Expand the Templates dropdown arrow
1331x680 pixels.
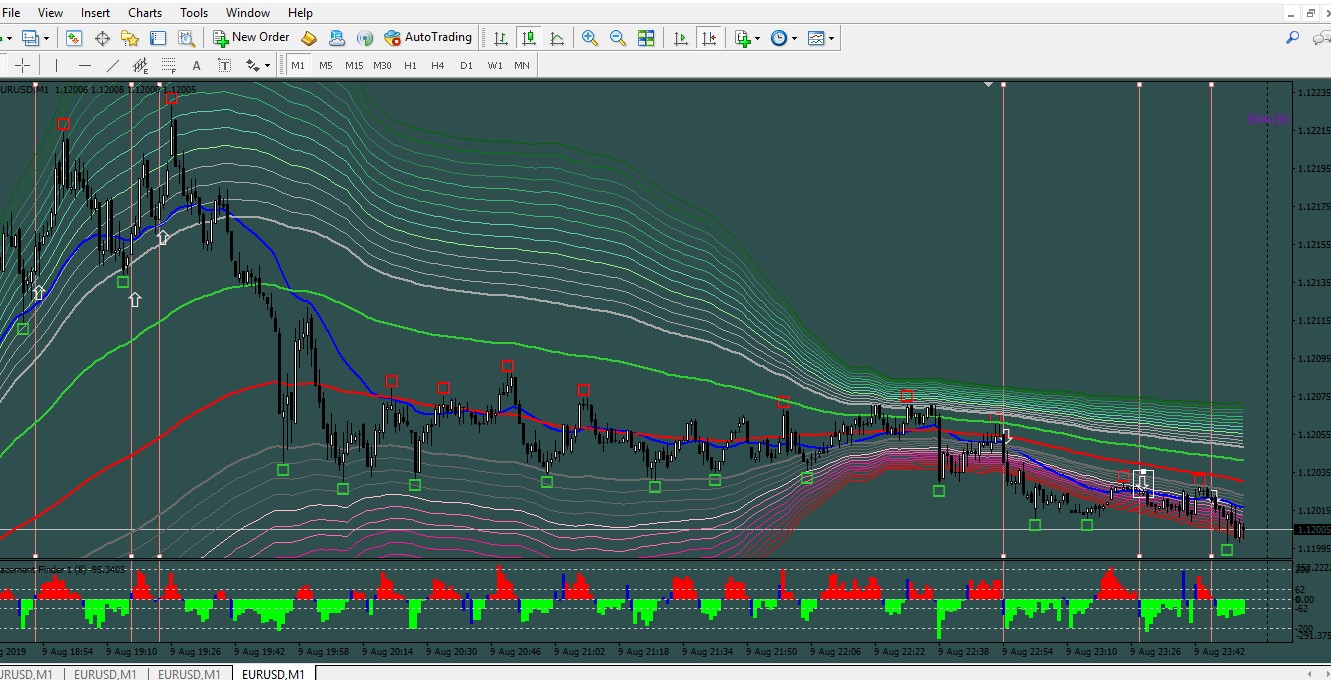(832, 38)
